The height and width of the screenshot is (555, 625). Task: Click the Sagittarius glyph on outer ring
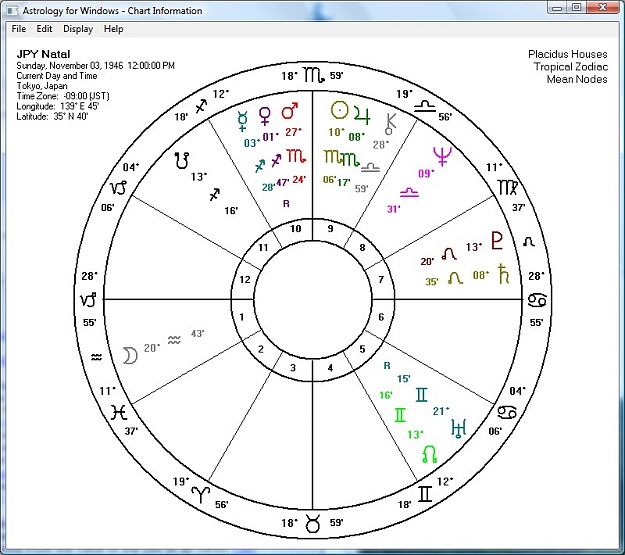point(201,106)
